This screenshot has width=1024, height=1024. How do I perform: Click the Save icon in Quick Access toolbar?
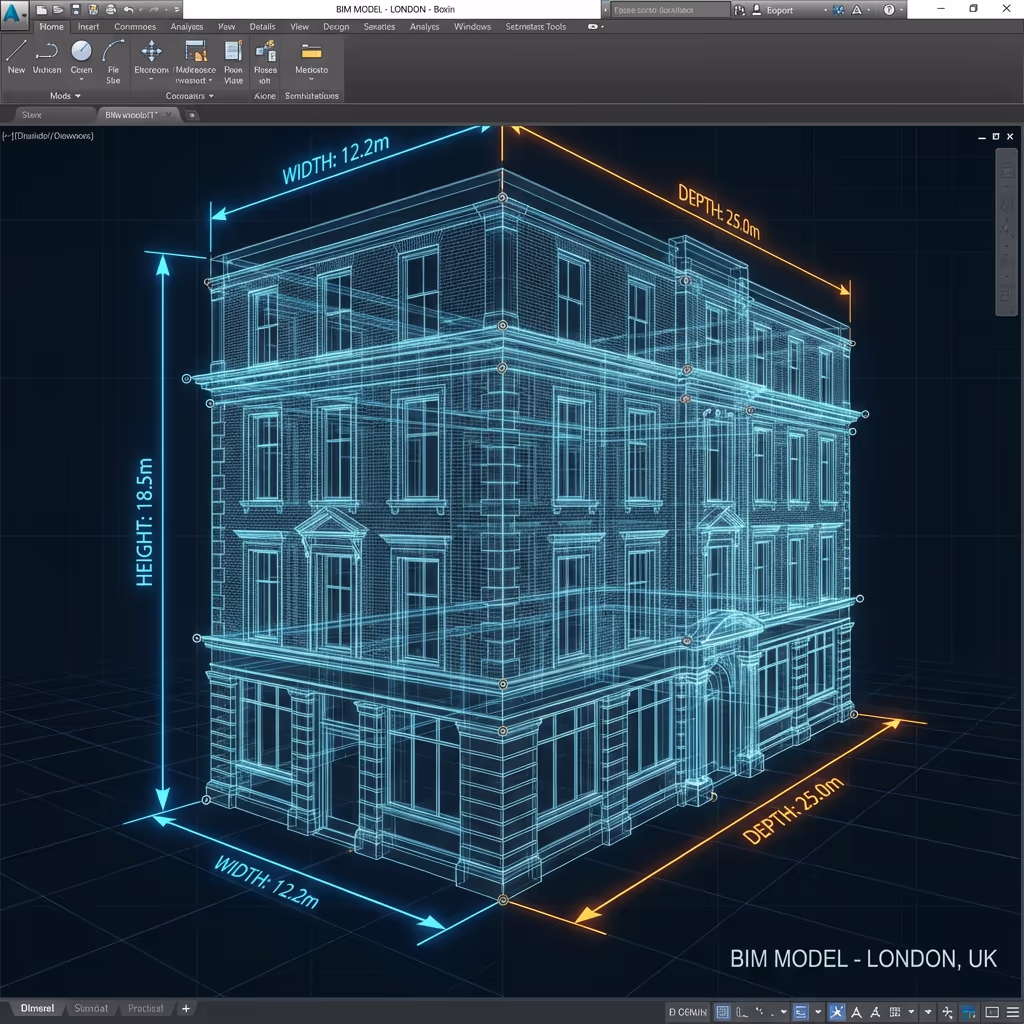tap(74, 10)
